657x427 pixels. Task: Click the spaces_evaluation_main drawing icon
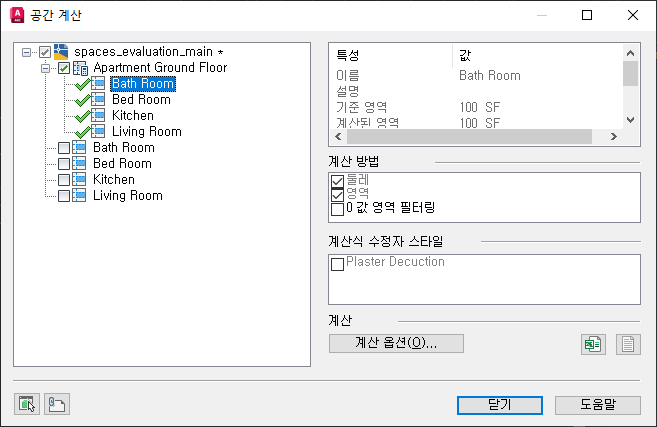(61, 52)
